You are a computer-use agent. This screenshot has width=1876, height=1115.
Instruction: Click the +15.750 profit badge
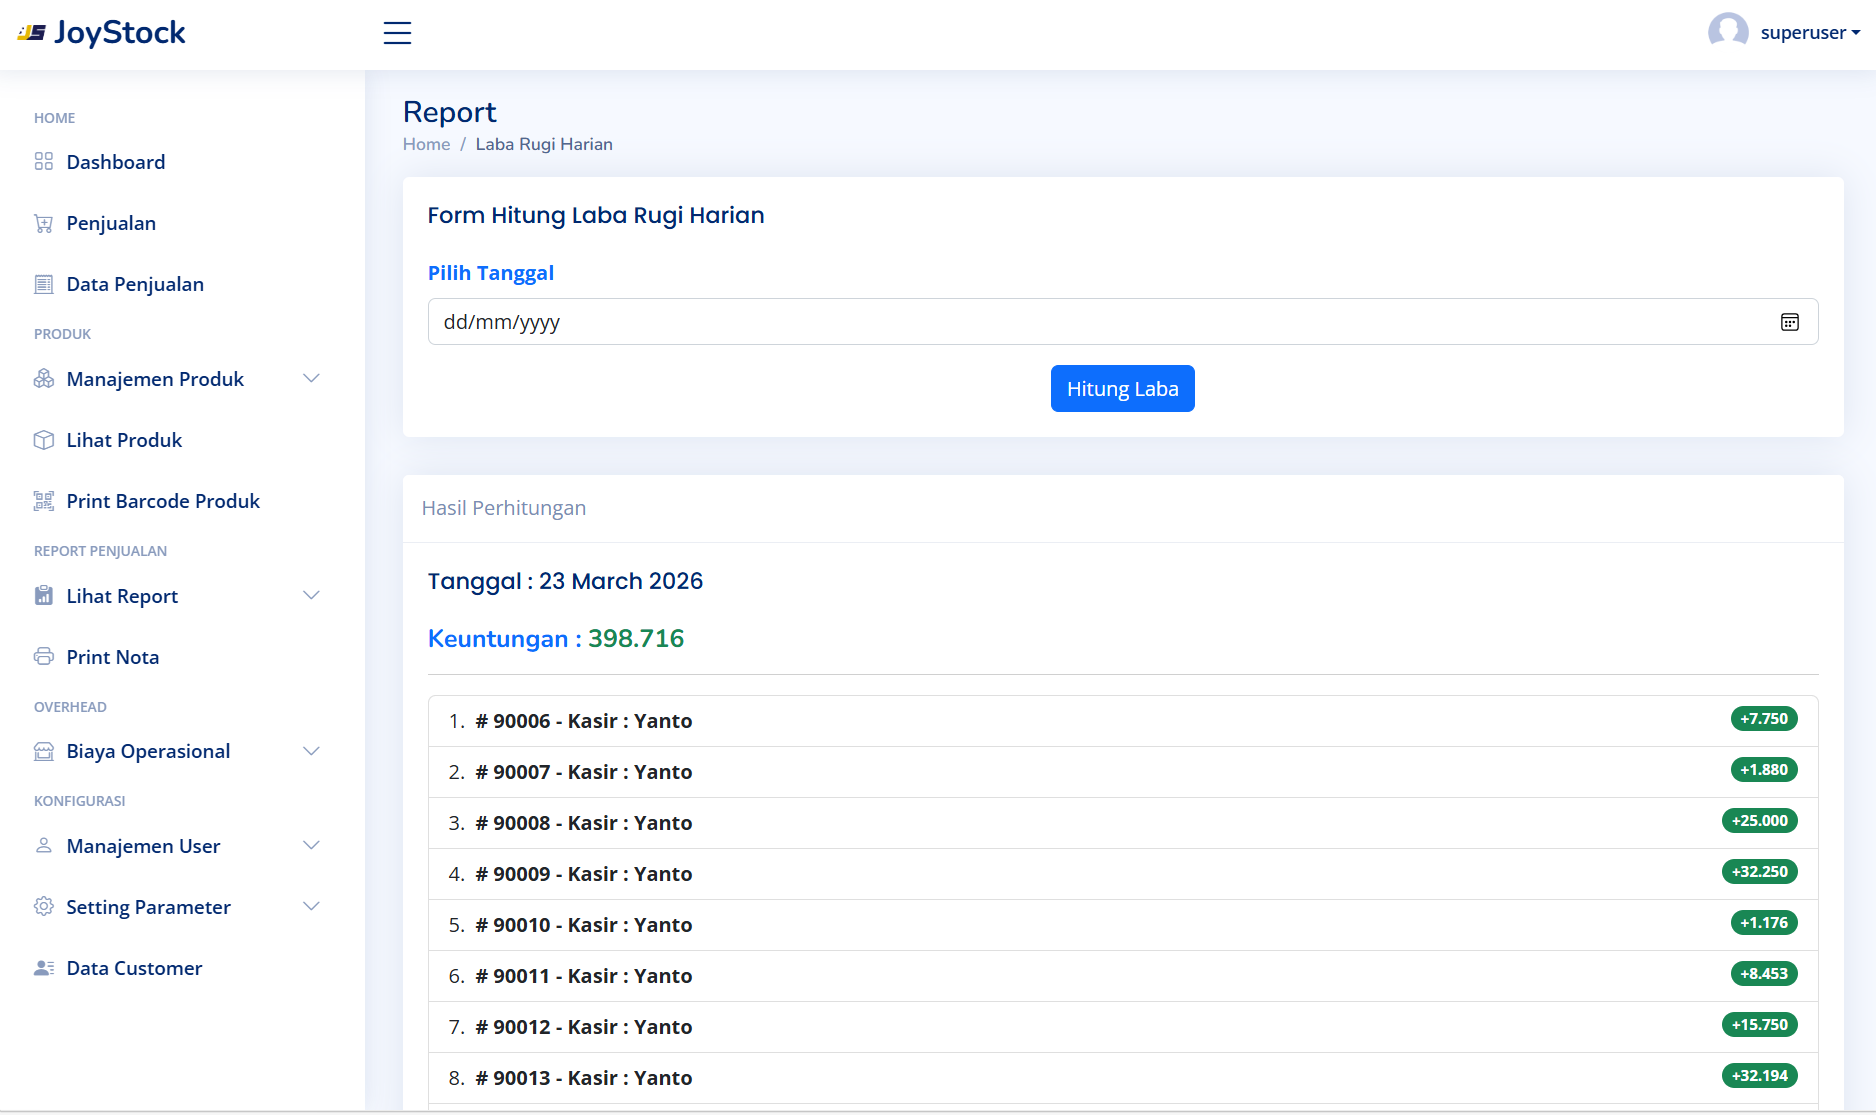tap(1760, 1025)
